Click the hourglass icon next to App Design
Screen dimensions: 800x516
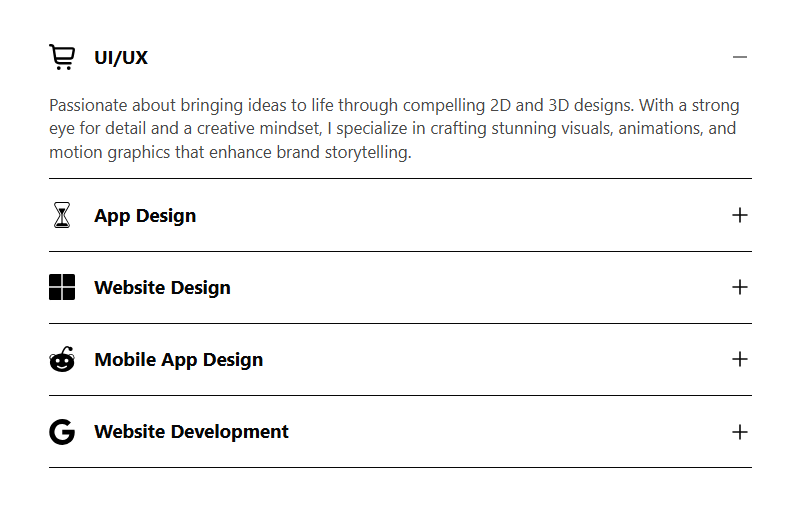[x=62, y=215]
